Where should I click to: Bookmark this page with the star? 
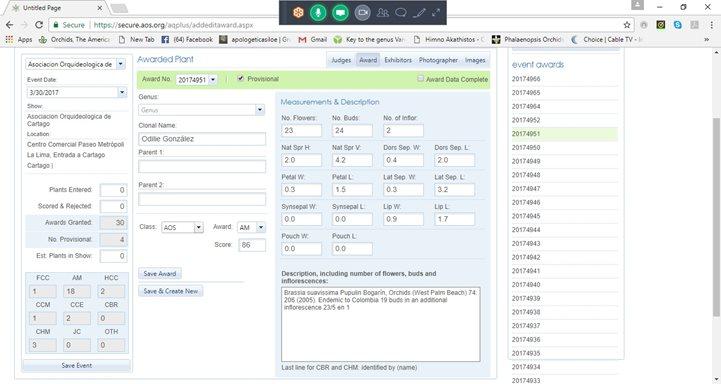pos(627,25)
